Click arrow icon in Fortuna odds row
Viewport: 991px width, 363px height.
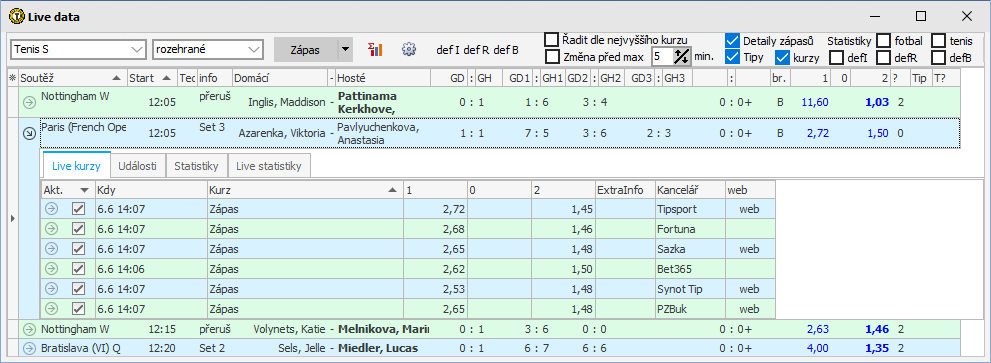pyautogui.click(x=51, y=228)
